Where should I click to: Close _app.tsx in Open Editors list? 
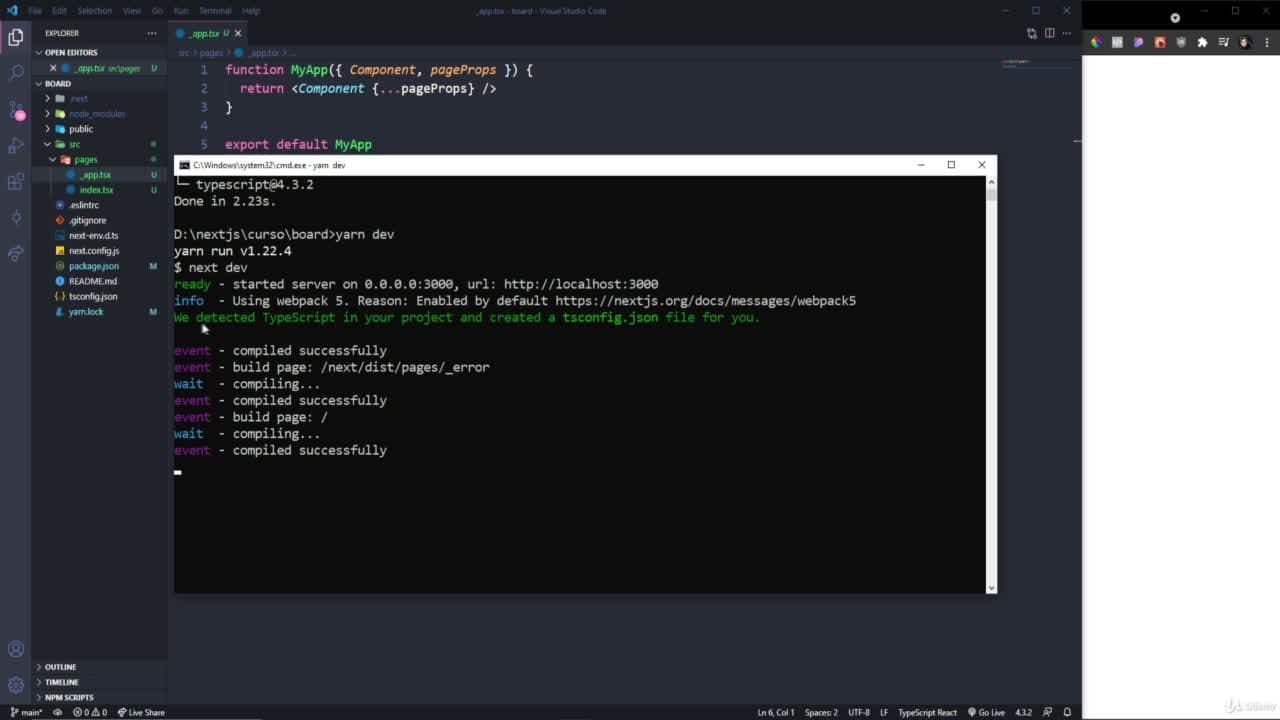(x=54, y=68)
